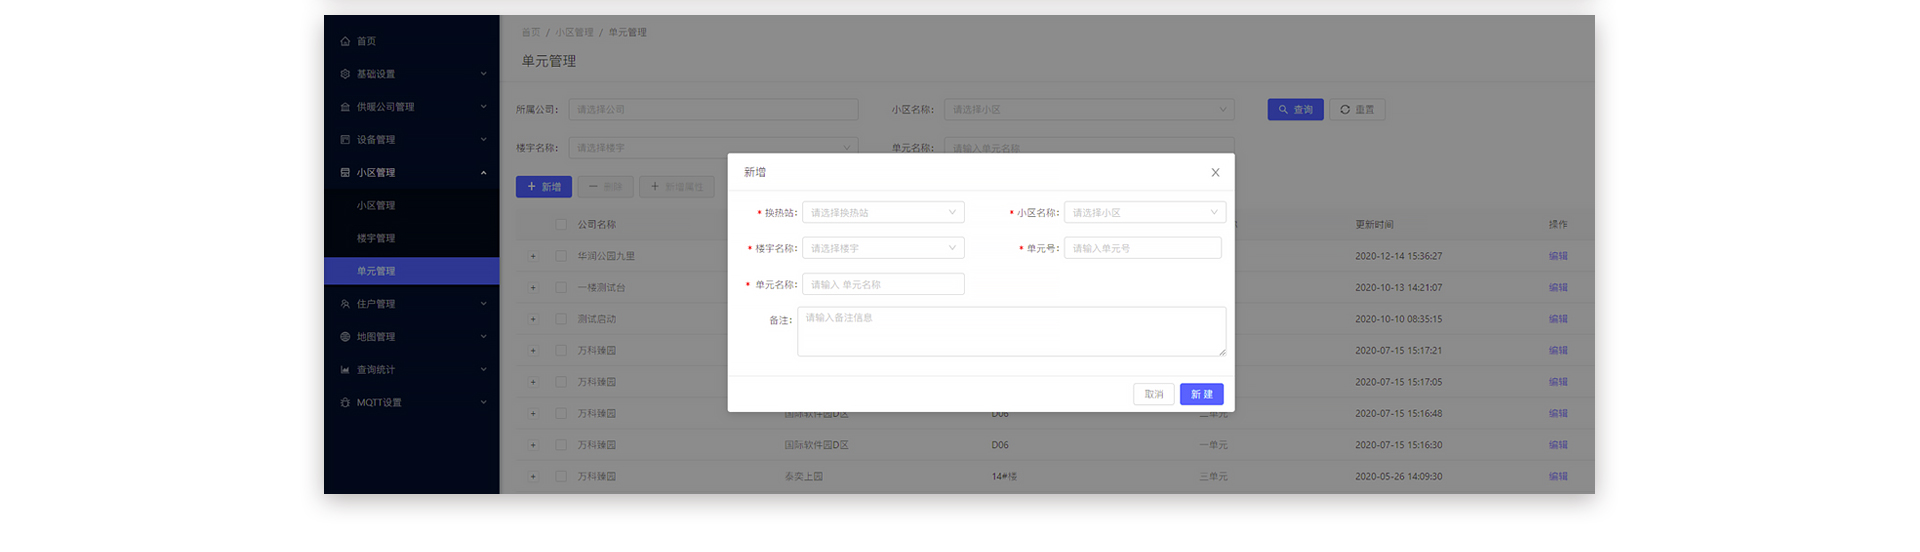Select the highlighted 单元管理 submenu item
The image size is (1920, 552).
pos(411,271)
